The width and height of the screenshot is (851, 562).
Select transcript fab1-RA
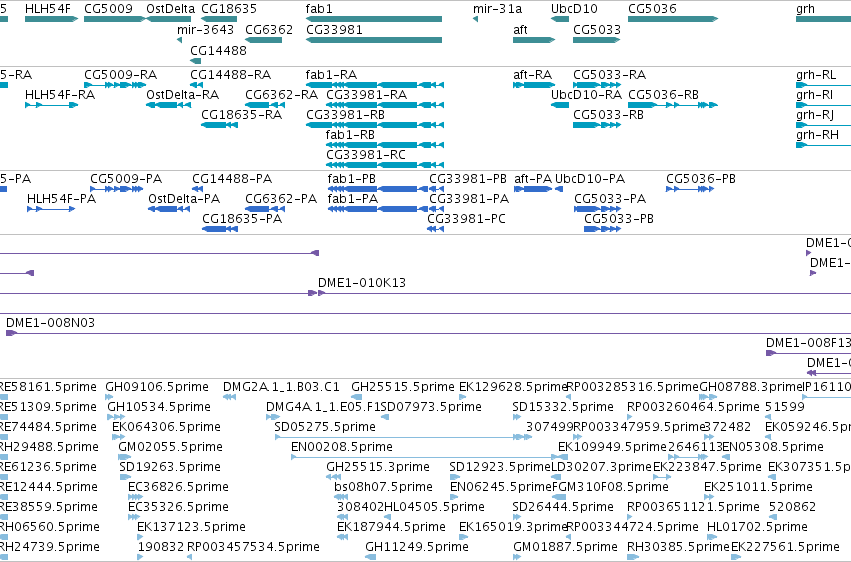click(331, 74)
